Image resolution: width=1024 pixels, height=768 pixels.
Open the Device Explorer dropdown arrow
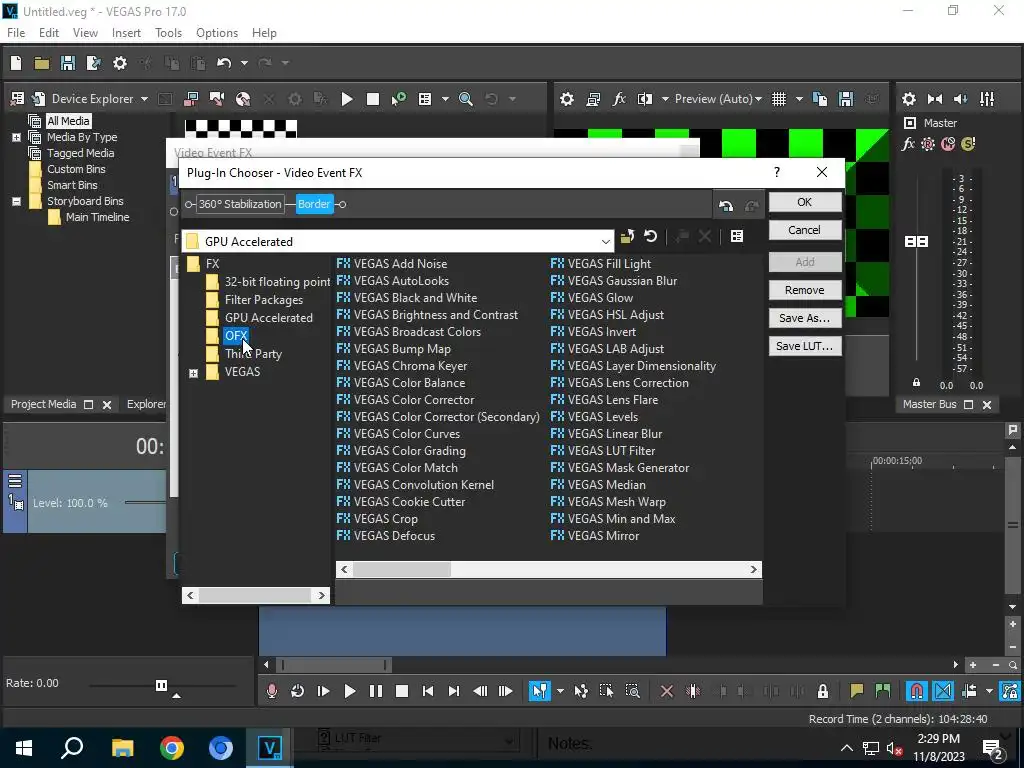(144, 99)
